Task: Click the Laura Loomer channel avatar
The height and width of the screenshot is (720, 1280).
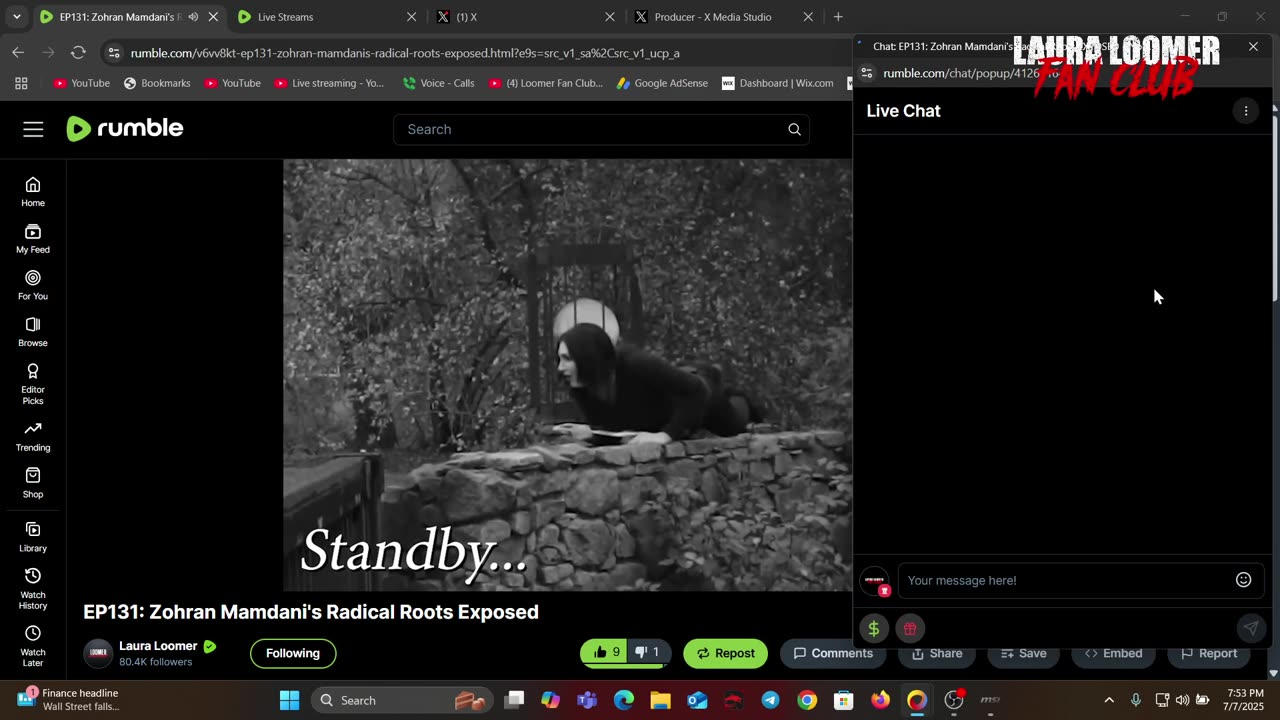Action: [98, 653]
